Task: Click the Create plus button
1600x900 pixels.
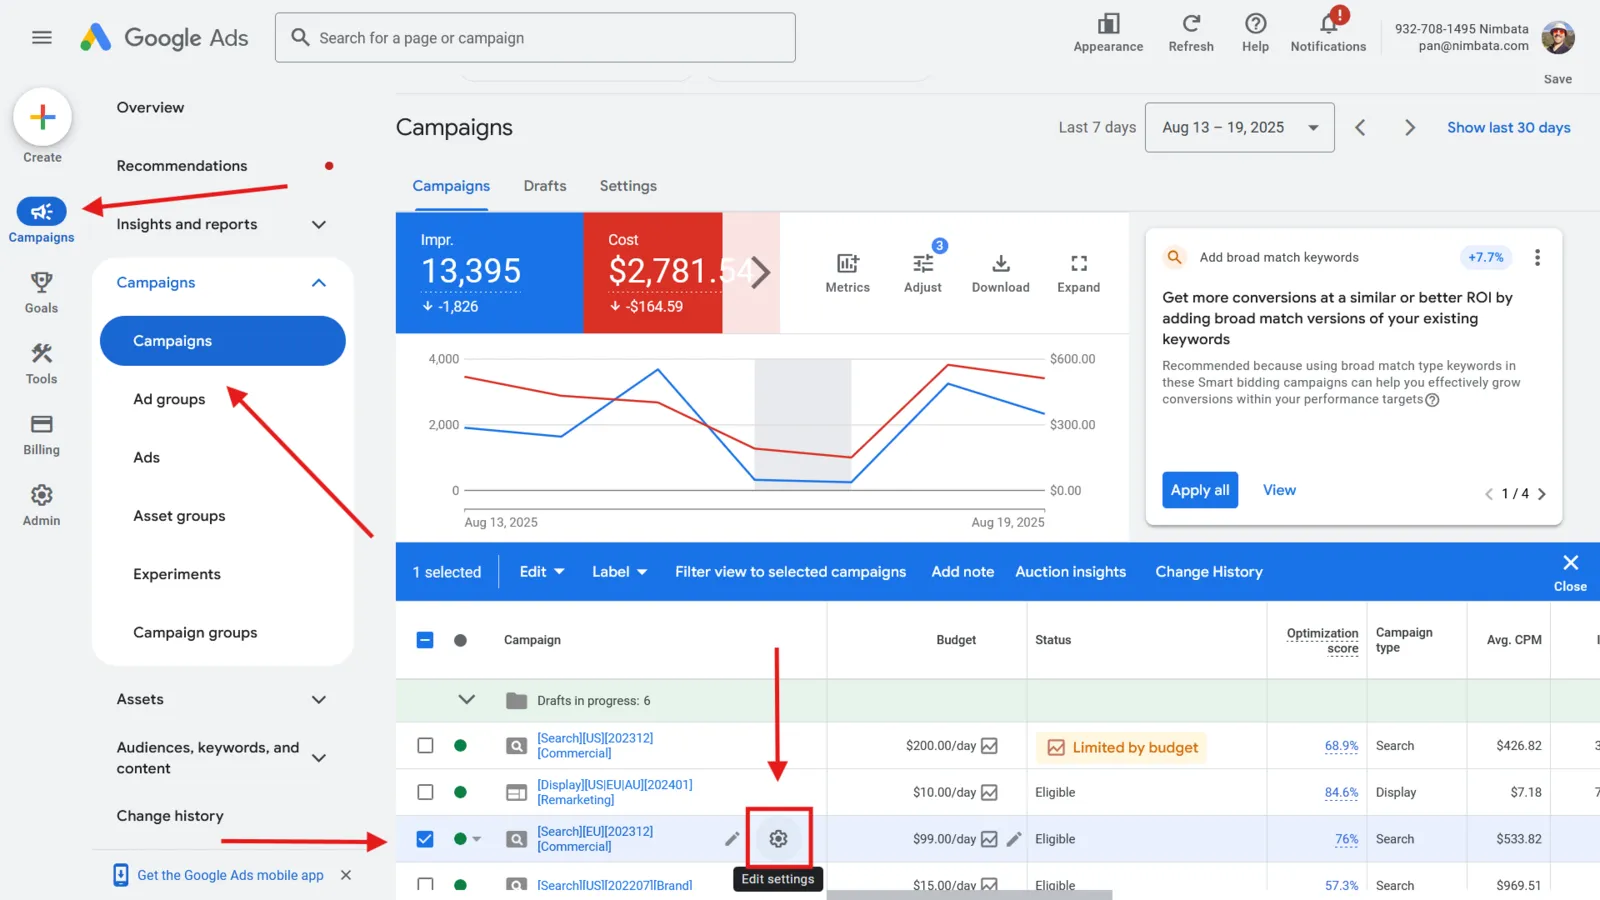Action: [42, 117]
